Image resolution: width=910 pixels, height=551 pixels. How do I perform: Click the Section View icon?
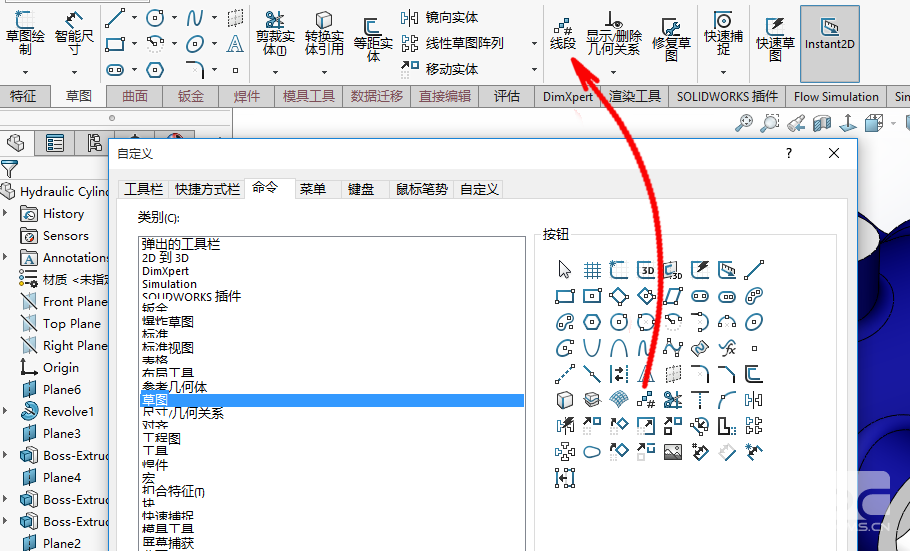822,123
